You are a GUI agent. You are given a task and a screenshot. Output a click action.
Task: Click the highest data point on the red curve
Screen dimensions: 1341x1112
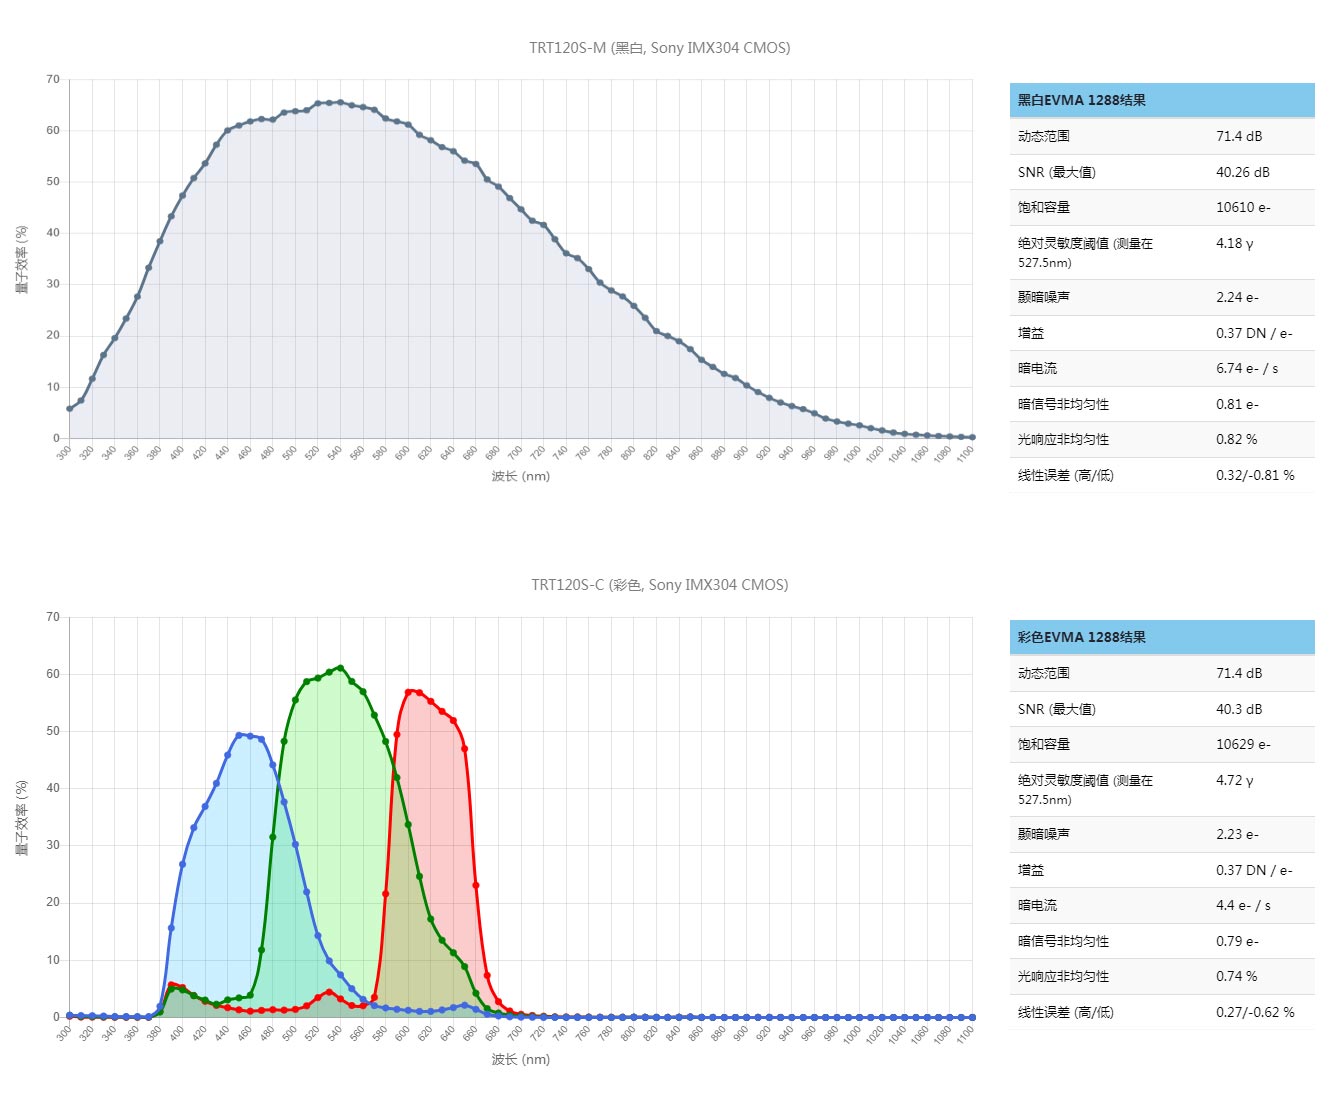tap(409, 691)
